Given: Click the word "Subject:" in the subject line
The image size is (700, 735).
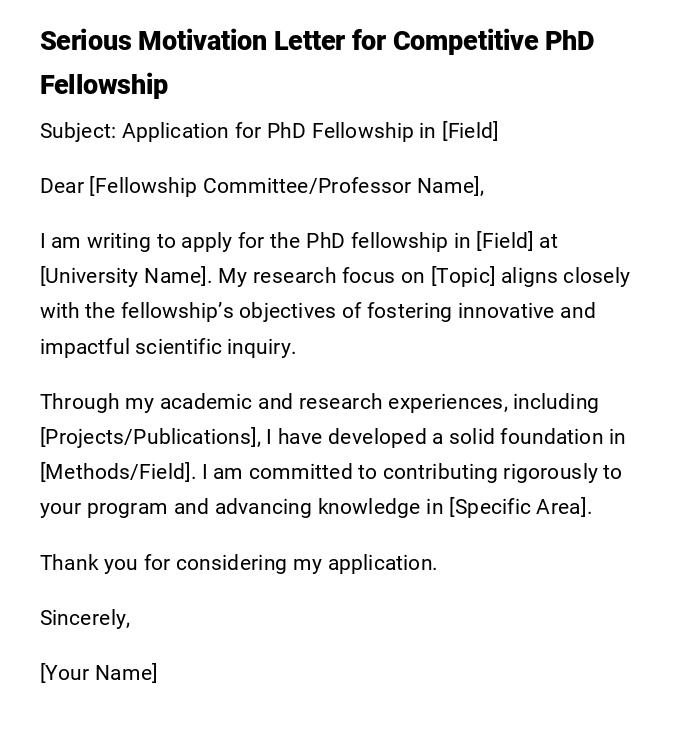Looking at the screenshot, I should tap(78, 131).
